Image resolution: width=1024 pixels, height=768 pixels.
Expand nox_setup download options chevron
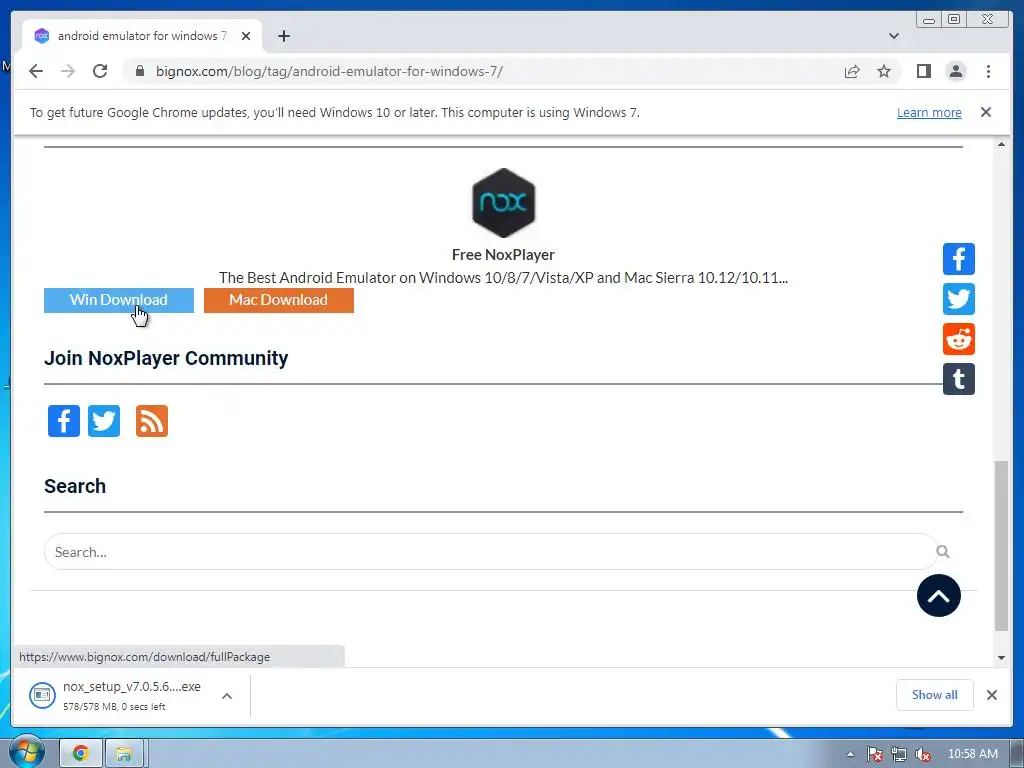pos(227,696)
